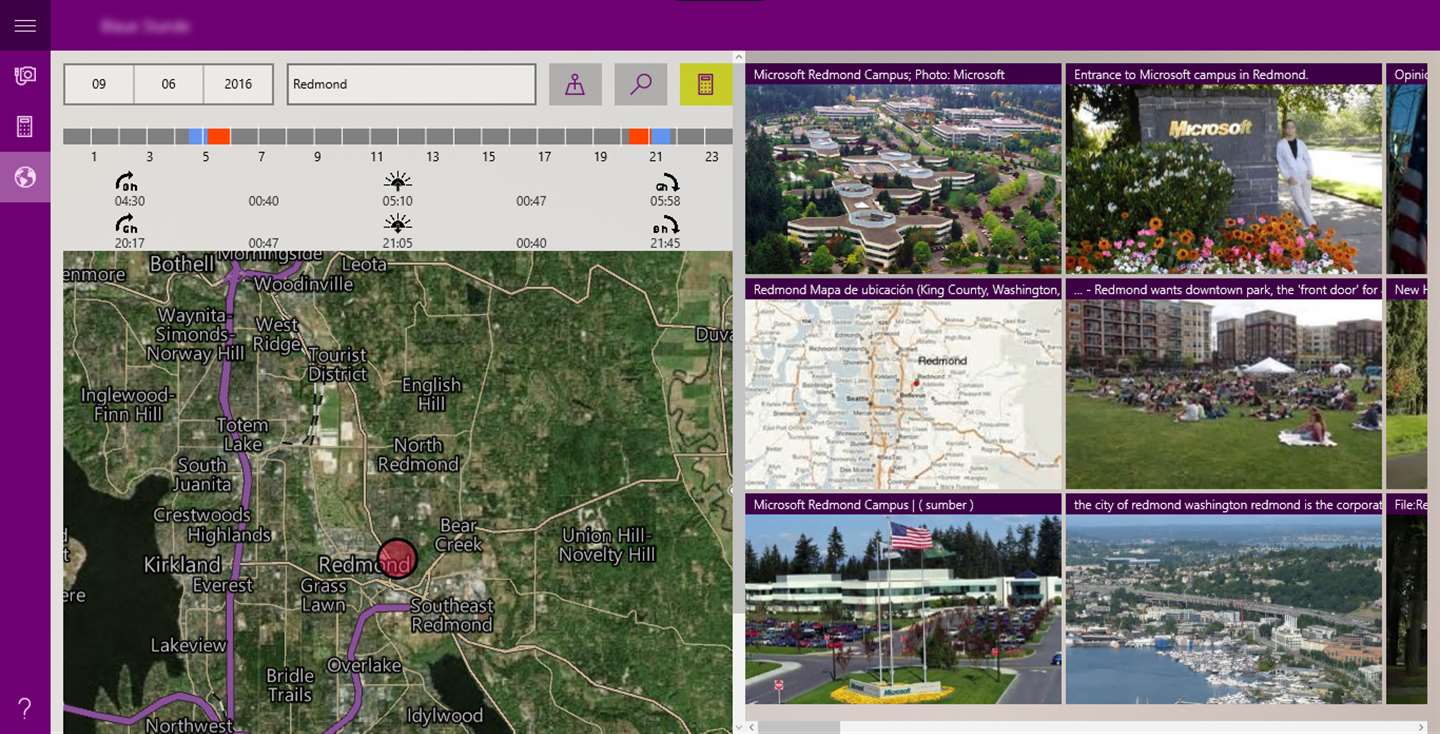Click the sunrise icon above 05:10

pos(397,181)
